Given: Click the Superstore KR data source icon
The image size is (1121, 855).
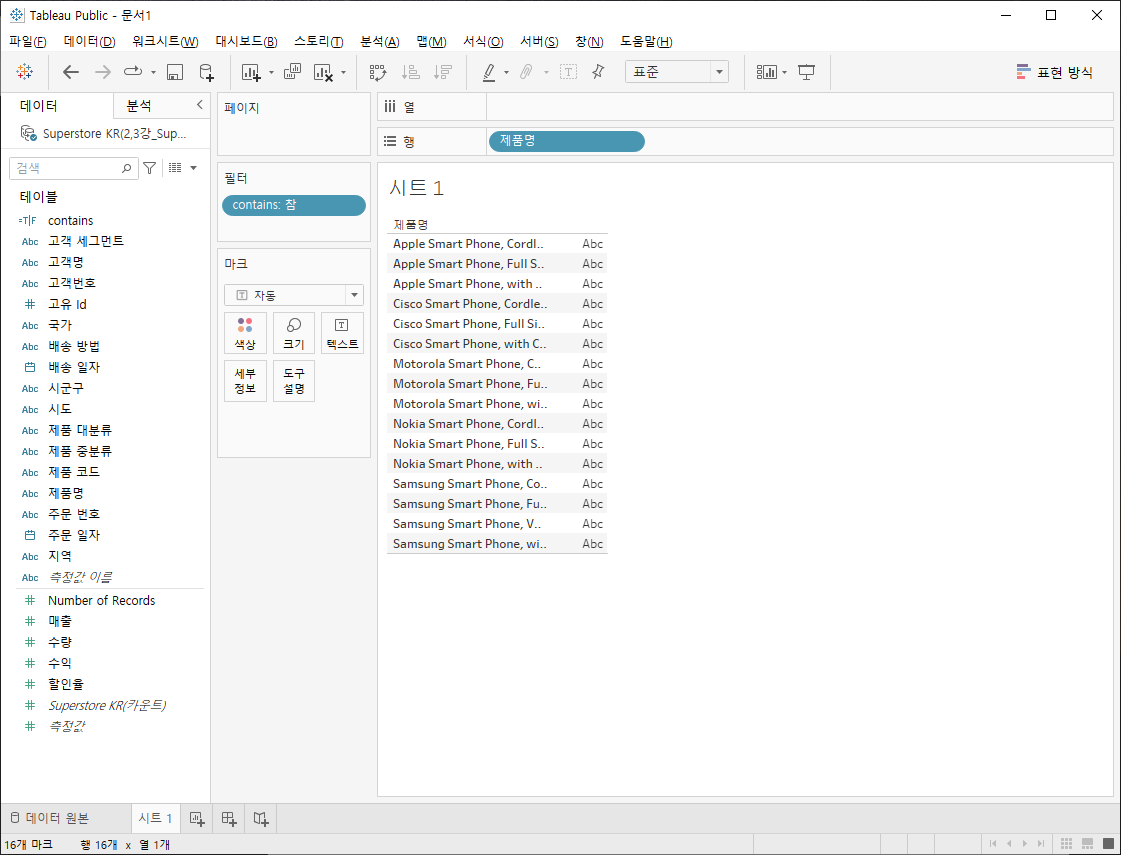Looking at the screenshot, I should coord(29,133).
